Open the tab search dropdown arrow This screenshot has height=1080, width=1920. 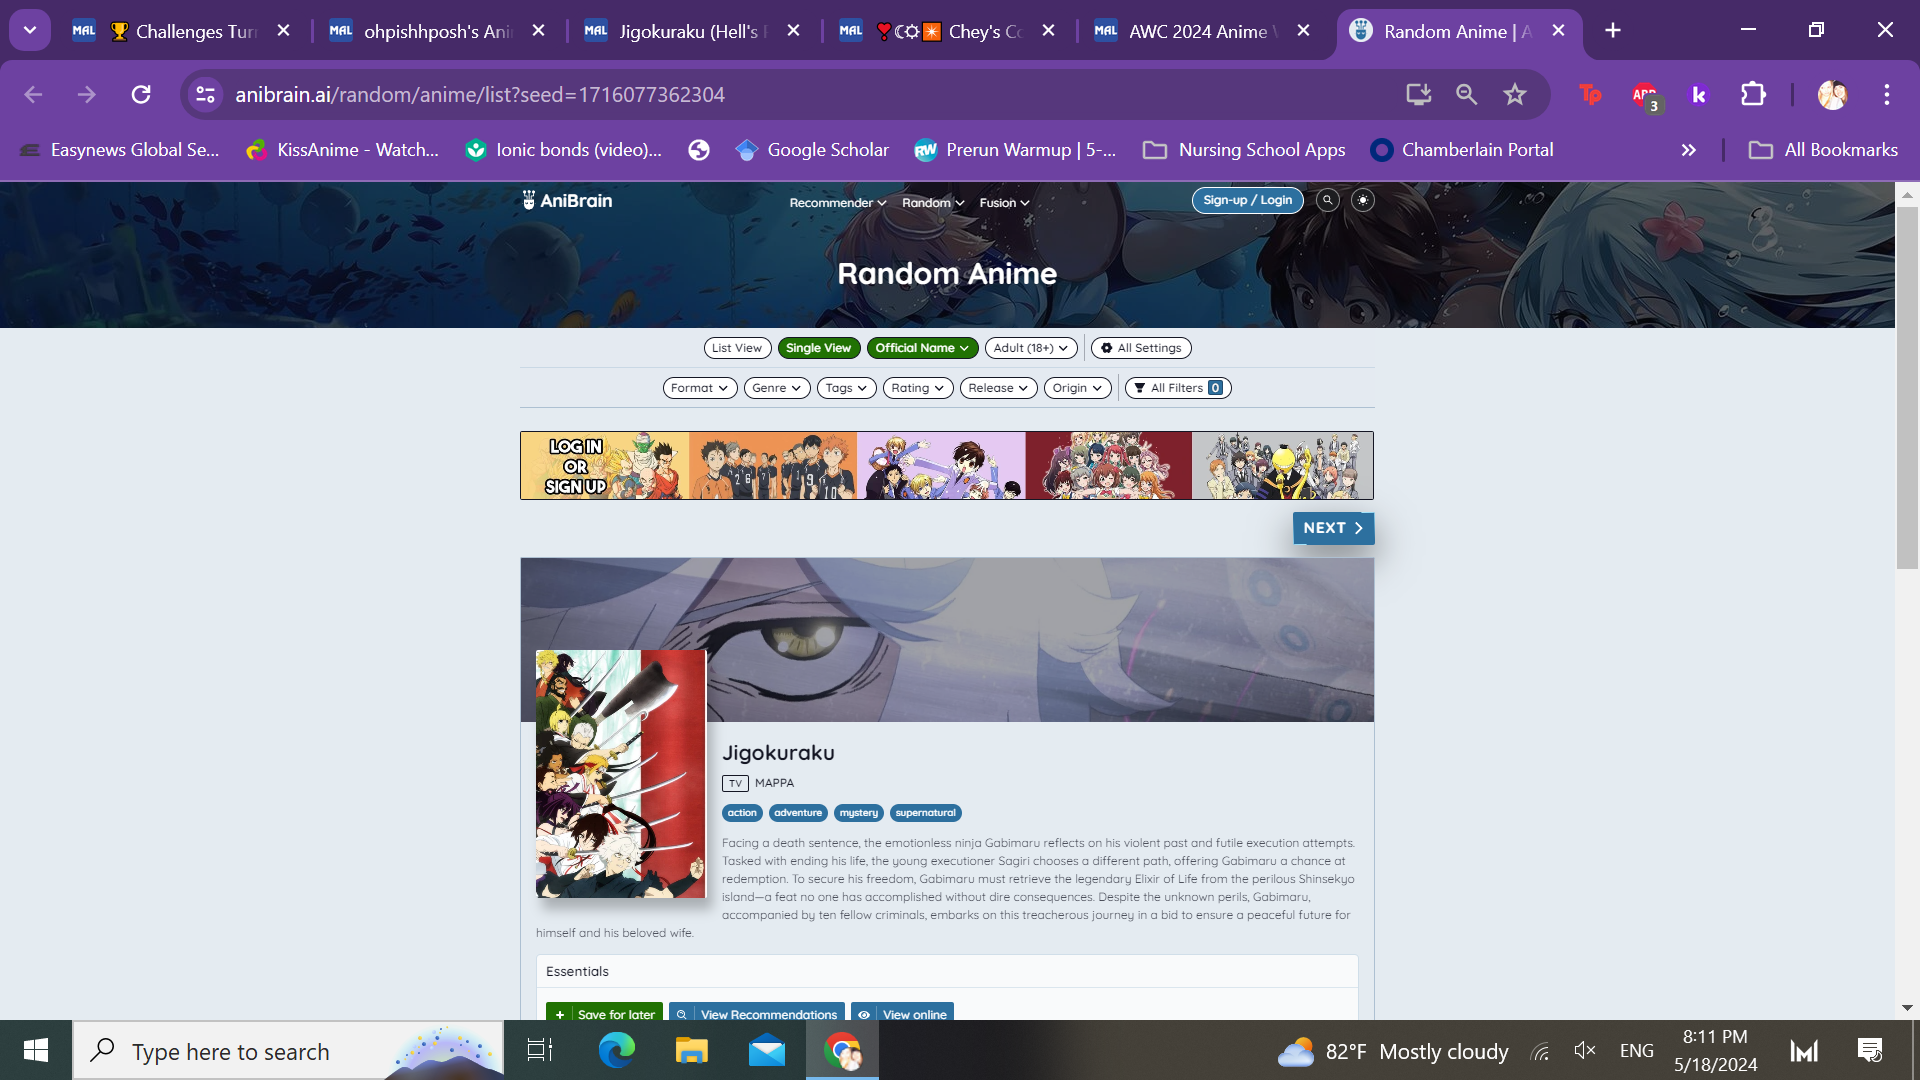(30, 30)
